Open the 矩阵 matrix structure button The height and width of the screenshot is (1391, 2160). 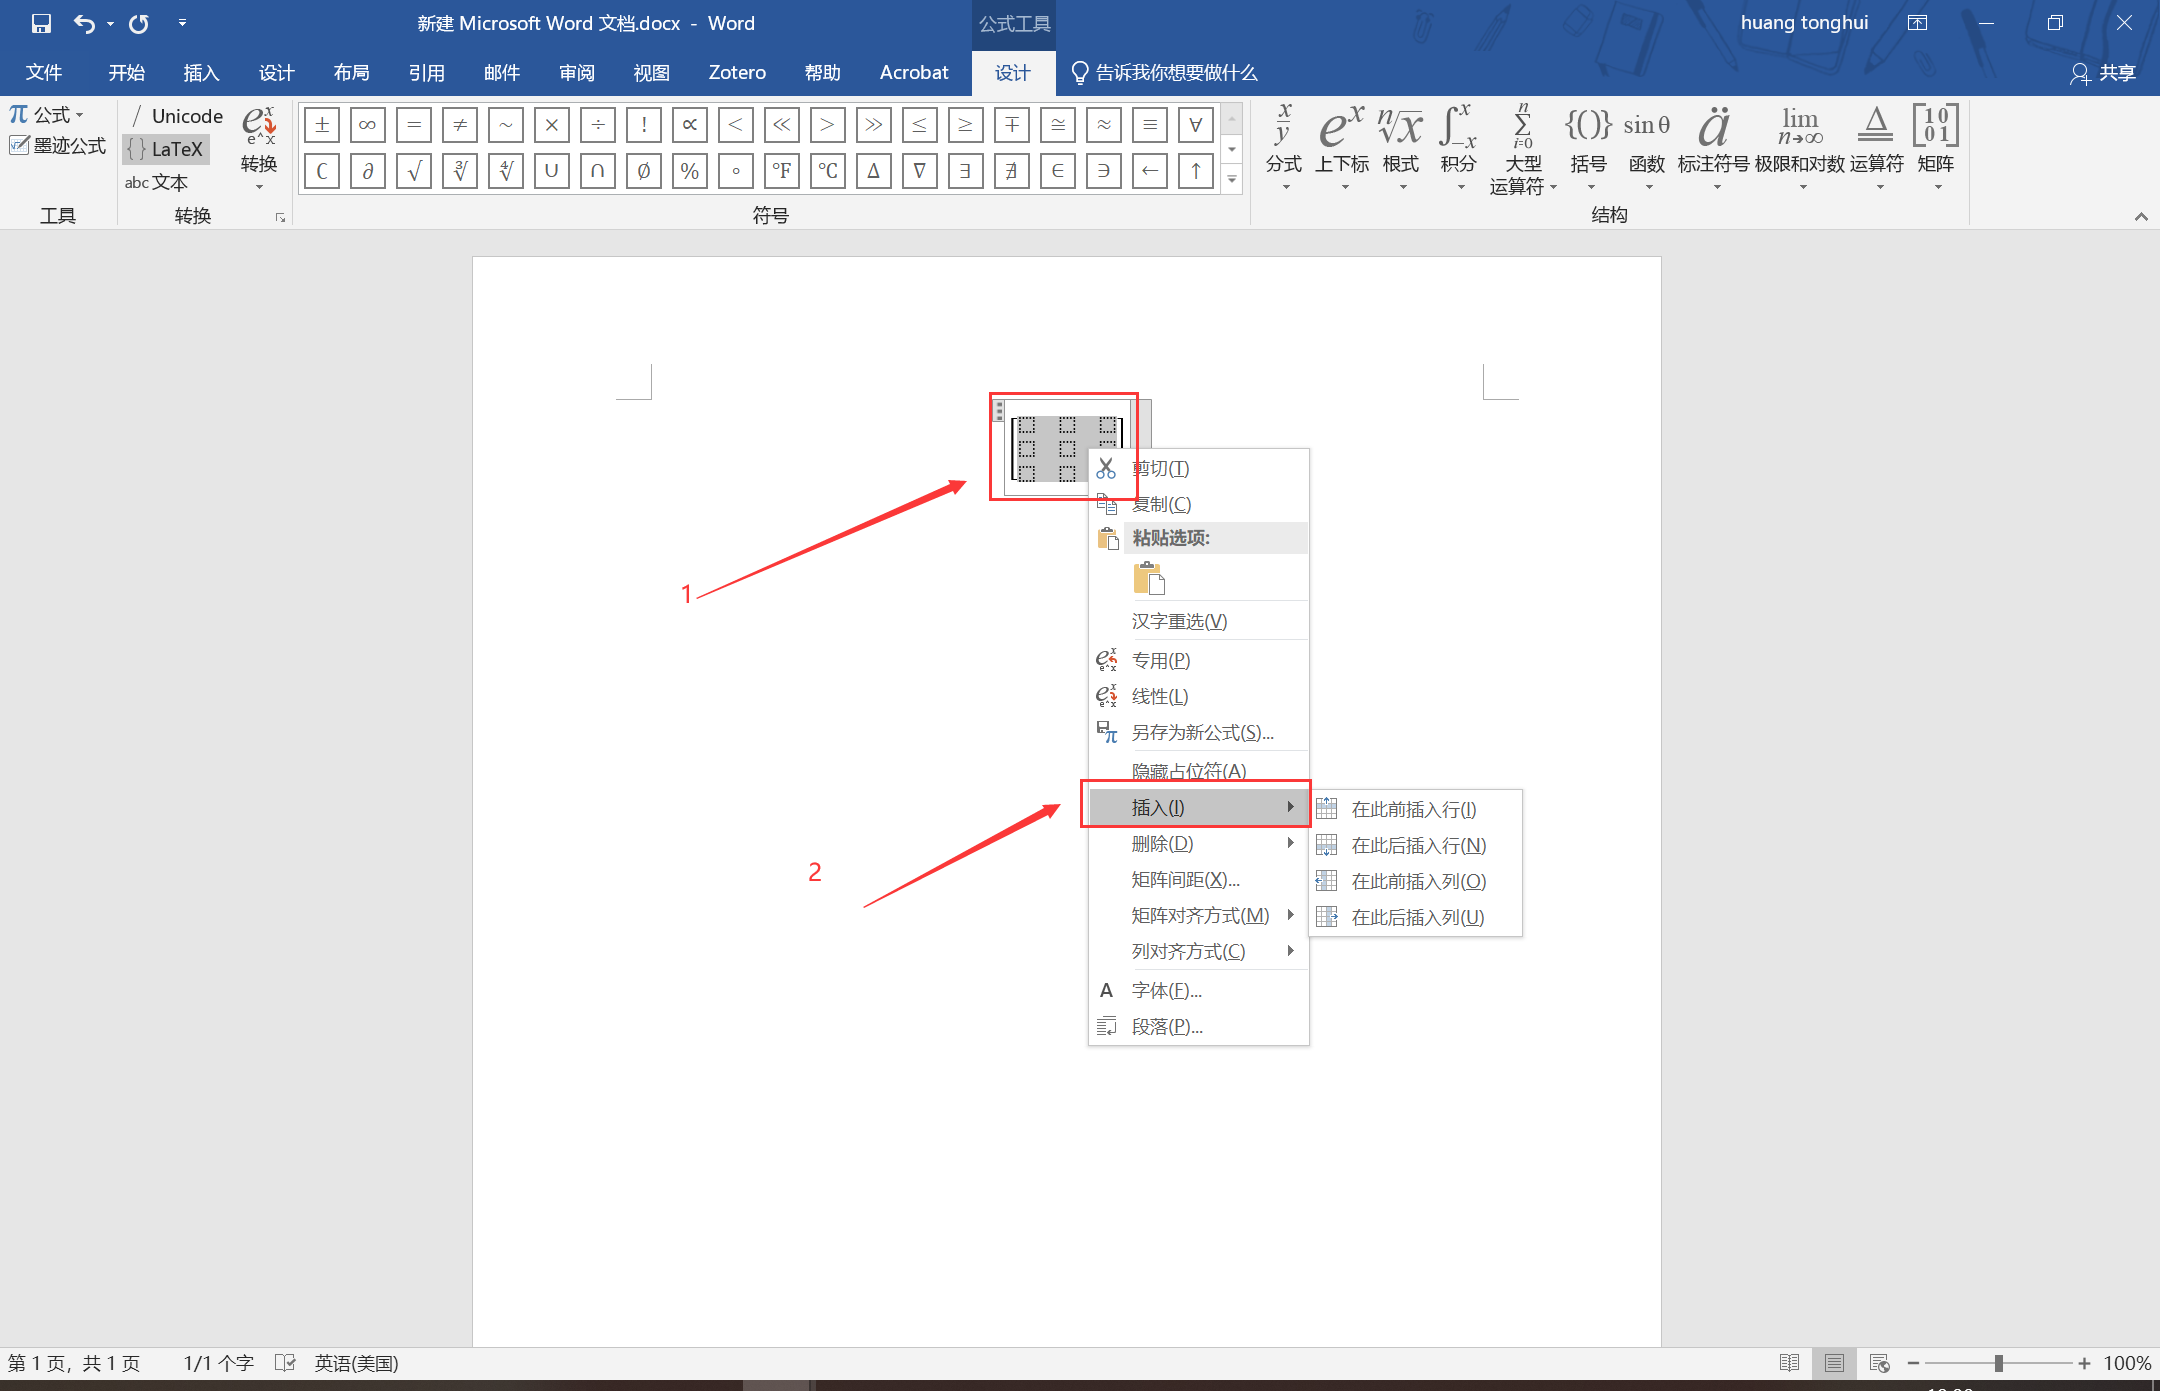[x=1935, y=145]
